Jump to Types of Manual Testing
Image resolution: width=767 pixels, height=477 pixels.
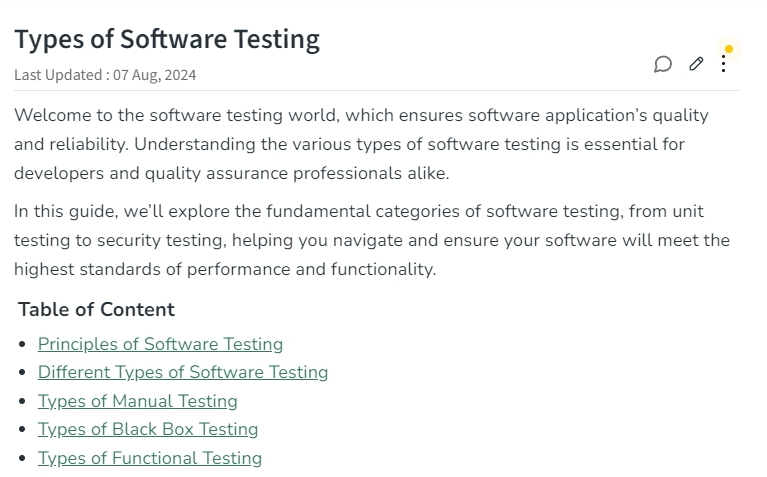pos(138,401)
